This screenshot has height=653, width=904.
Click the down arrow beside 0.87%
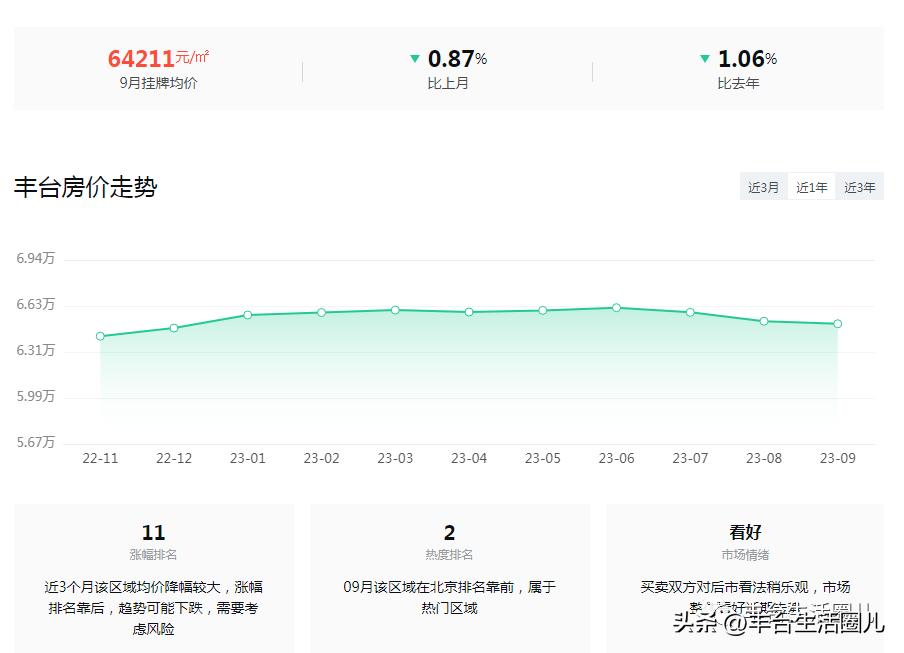[x=414, y=59]
